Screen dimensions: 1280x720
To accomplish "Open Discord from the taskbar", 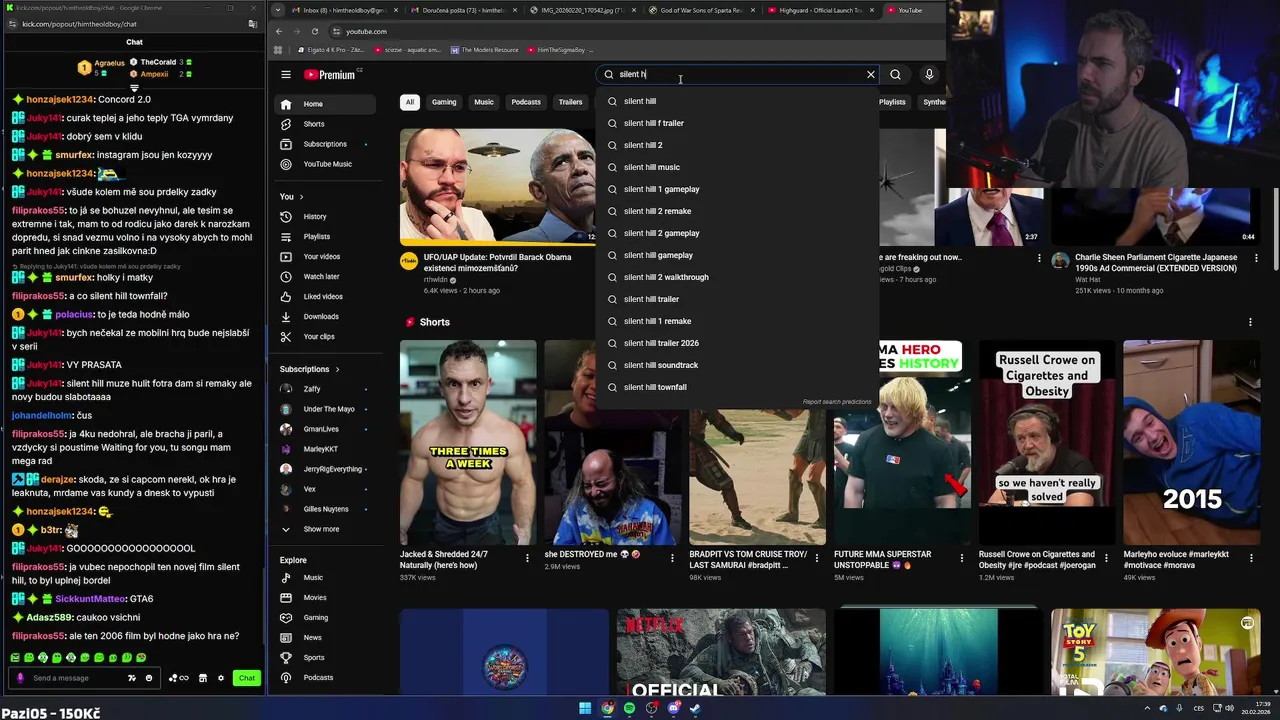I will 673,708.
